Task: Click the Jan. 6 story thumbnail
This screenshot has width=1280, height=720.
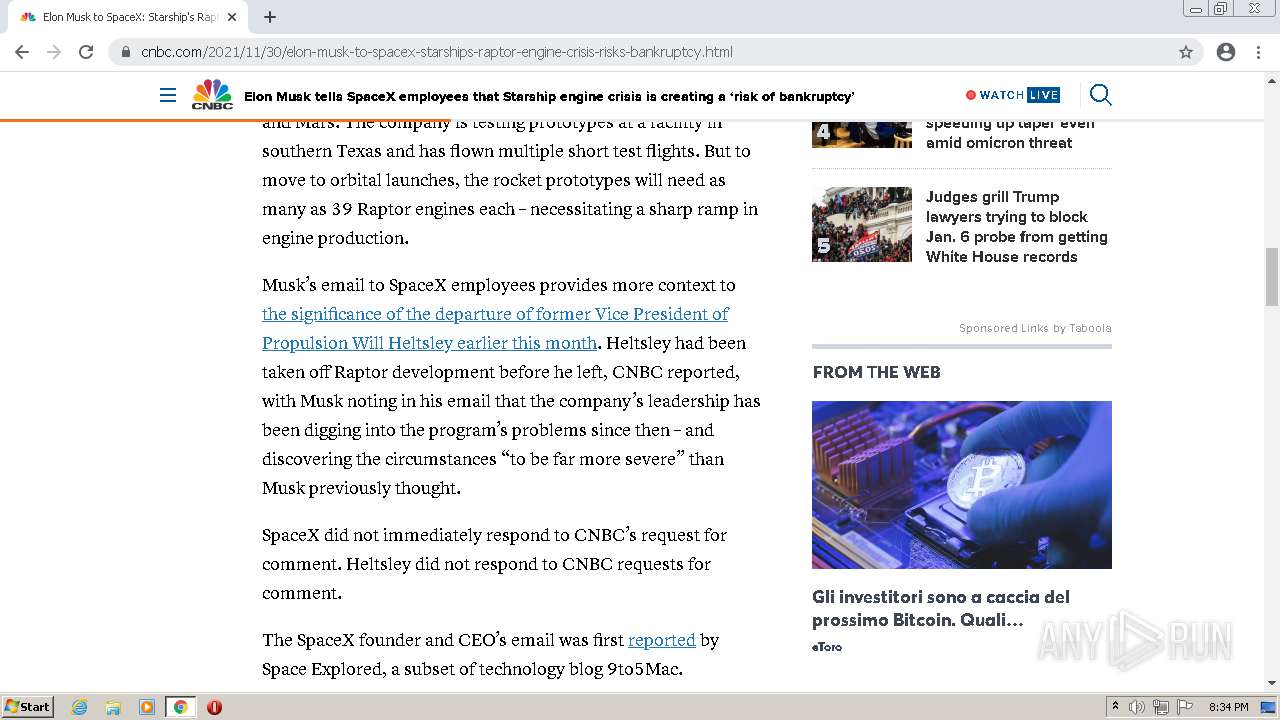Action: (x=862, y=224)
